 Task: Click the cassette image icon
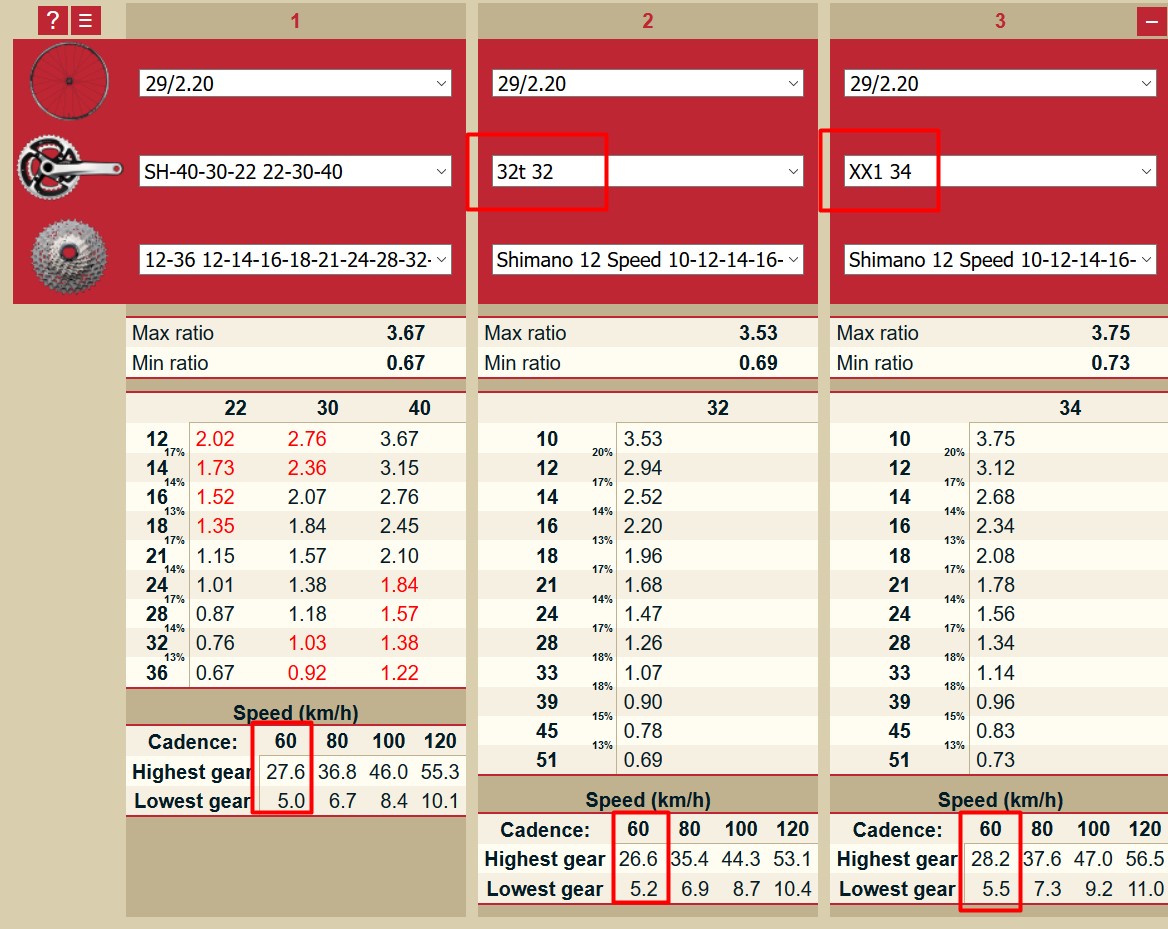[x=69, y=258]
